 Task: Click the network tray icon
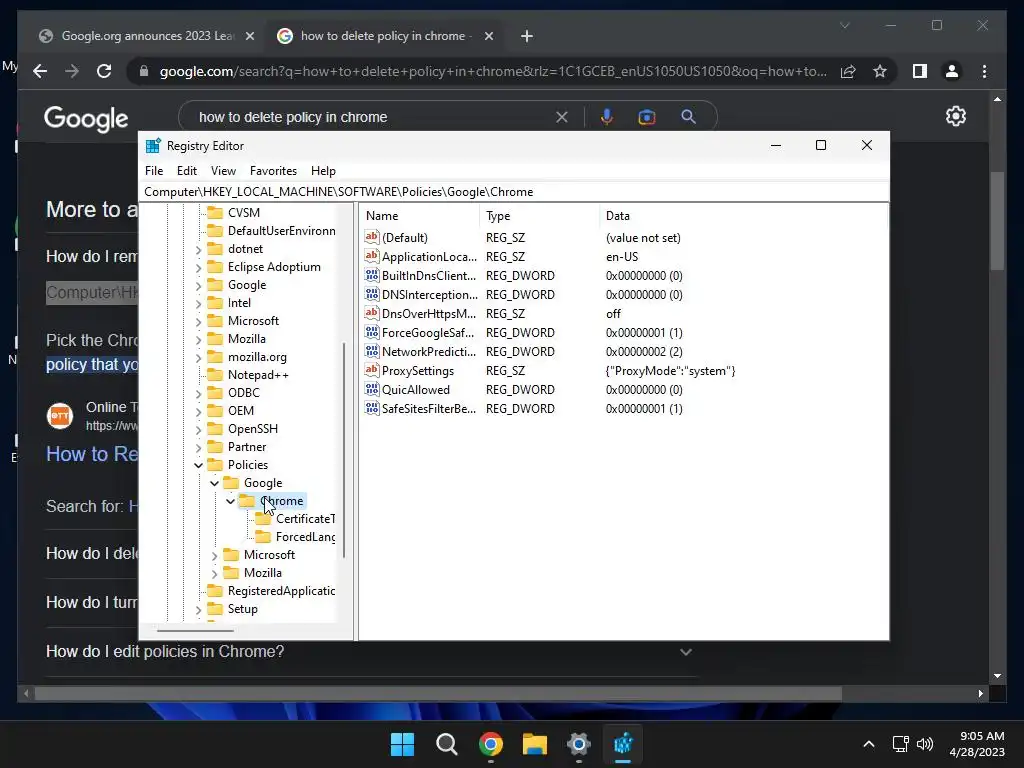(901, 744)
